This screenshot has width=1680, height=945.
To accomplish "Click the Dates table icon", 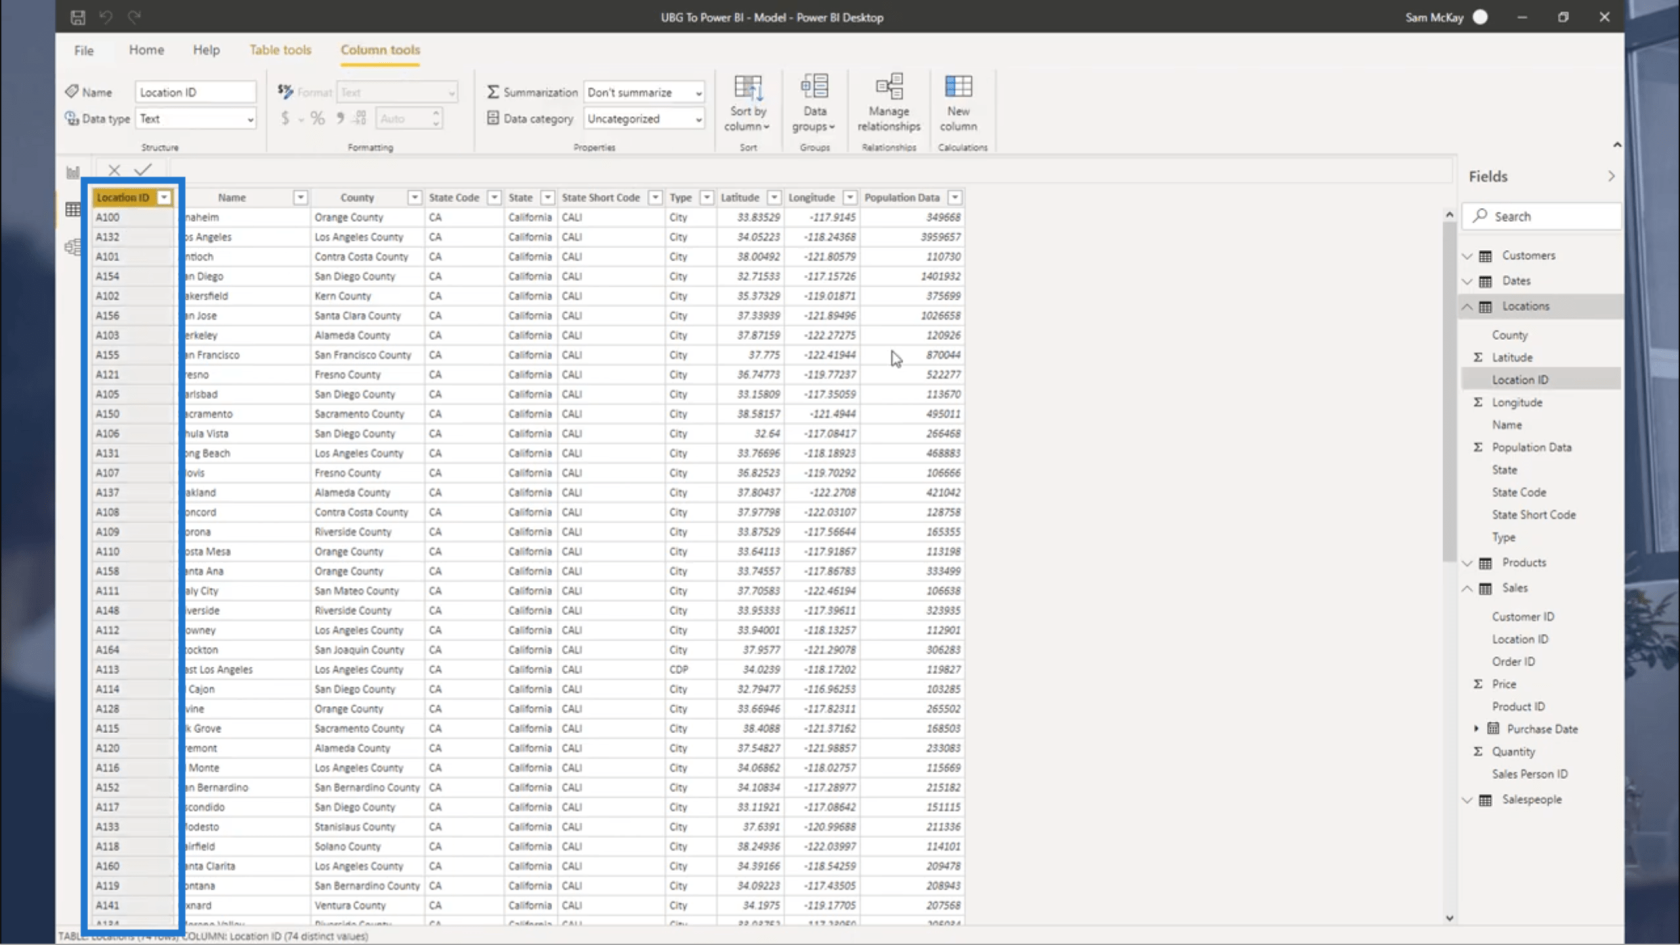I will 1486,281.
